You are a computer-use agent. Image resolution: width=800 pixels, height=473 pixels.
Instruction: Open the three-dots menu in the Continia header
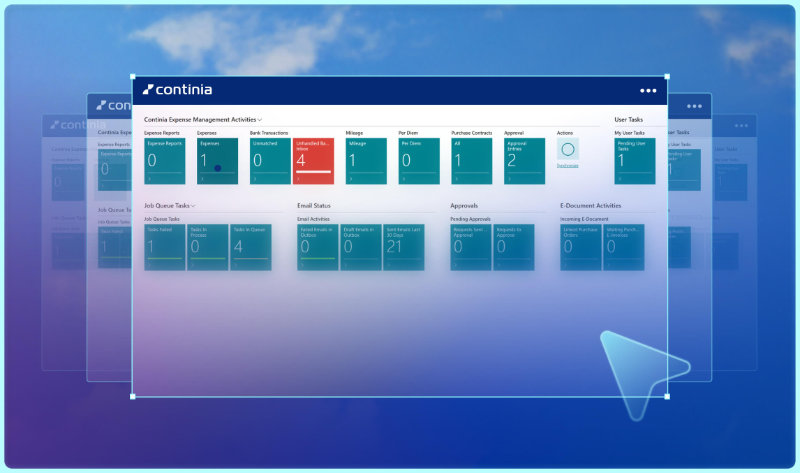click(x=648, y=91)
